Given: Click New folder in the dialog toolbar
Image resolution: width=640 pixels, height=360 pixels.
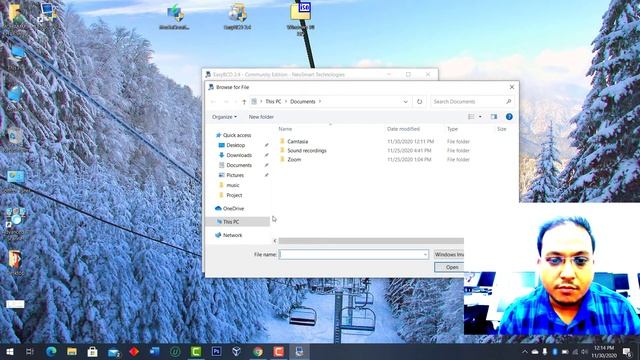Looking at the screenshot, I should (x=261, y=117).
